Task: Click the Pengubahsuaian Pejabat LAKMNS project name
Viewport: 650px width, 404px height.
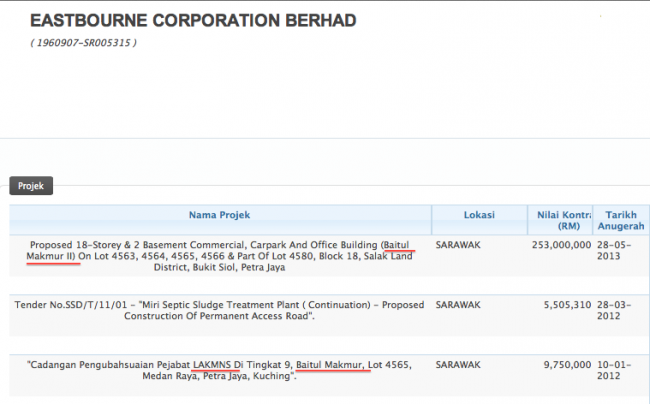Action: (219, 370)
